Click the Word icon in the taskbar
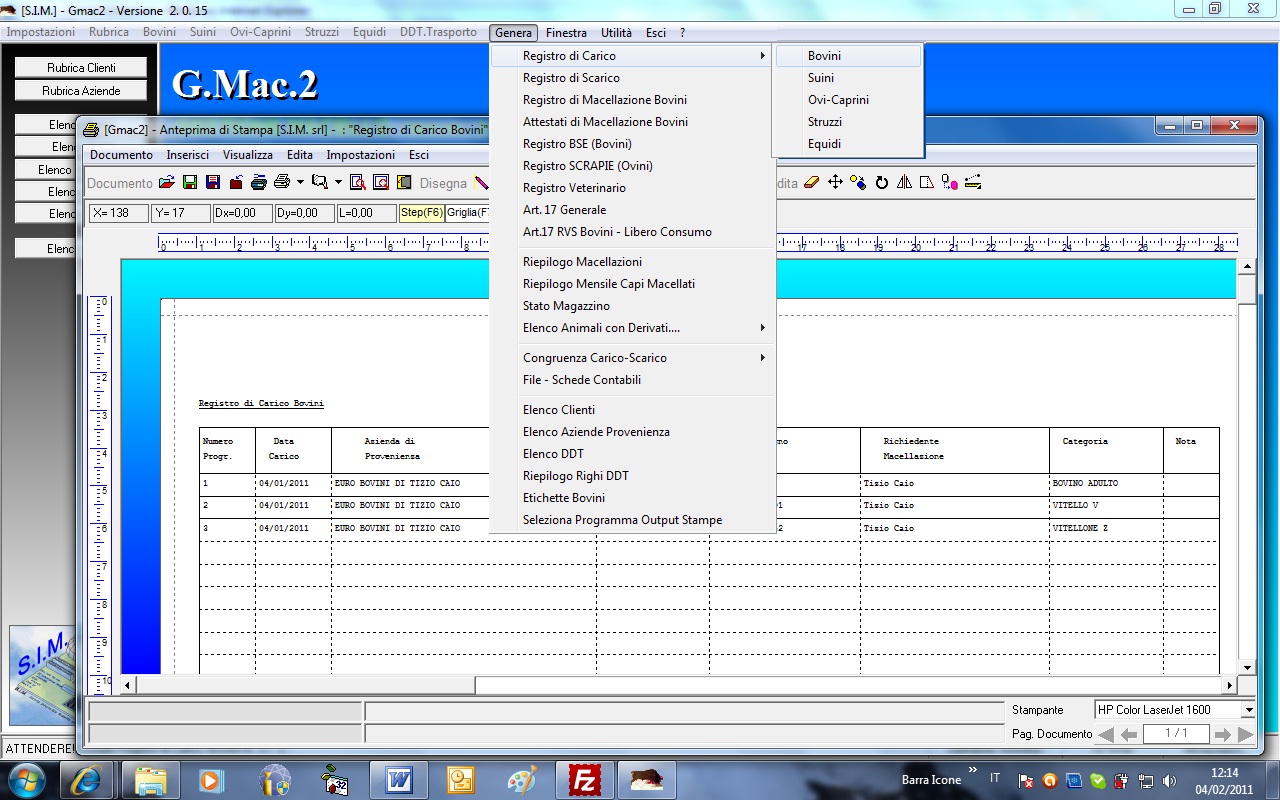 pyautogui.click(x=398, y=779)
